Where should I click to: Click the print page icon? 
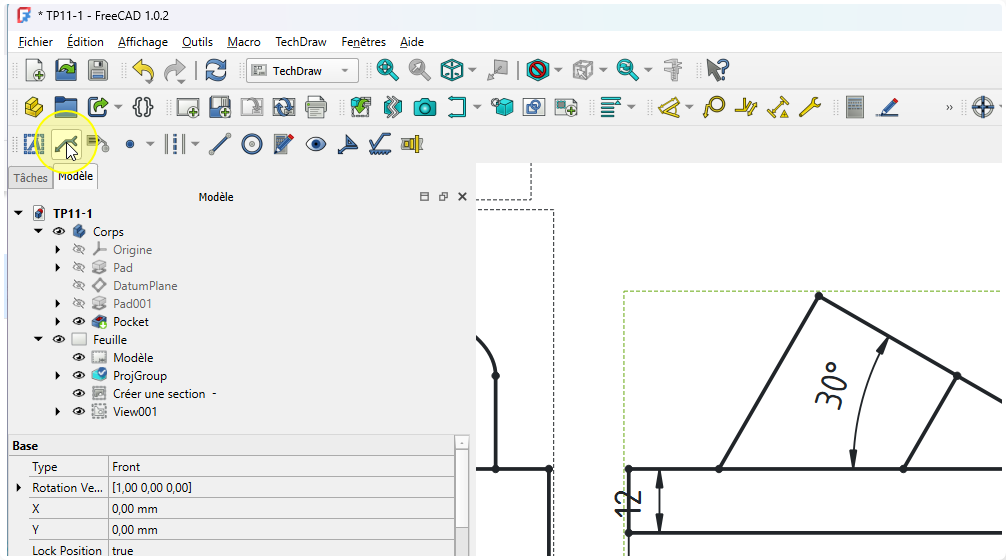click(x=316, y=106)
